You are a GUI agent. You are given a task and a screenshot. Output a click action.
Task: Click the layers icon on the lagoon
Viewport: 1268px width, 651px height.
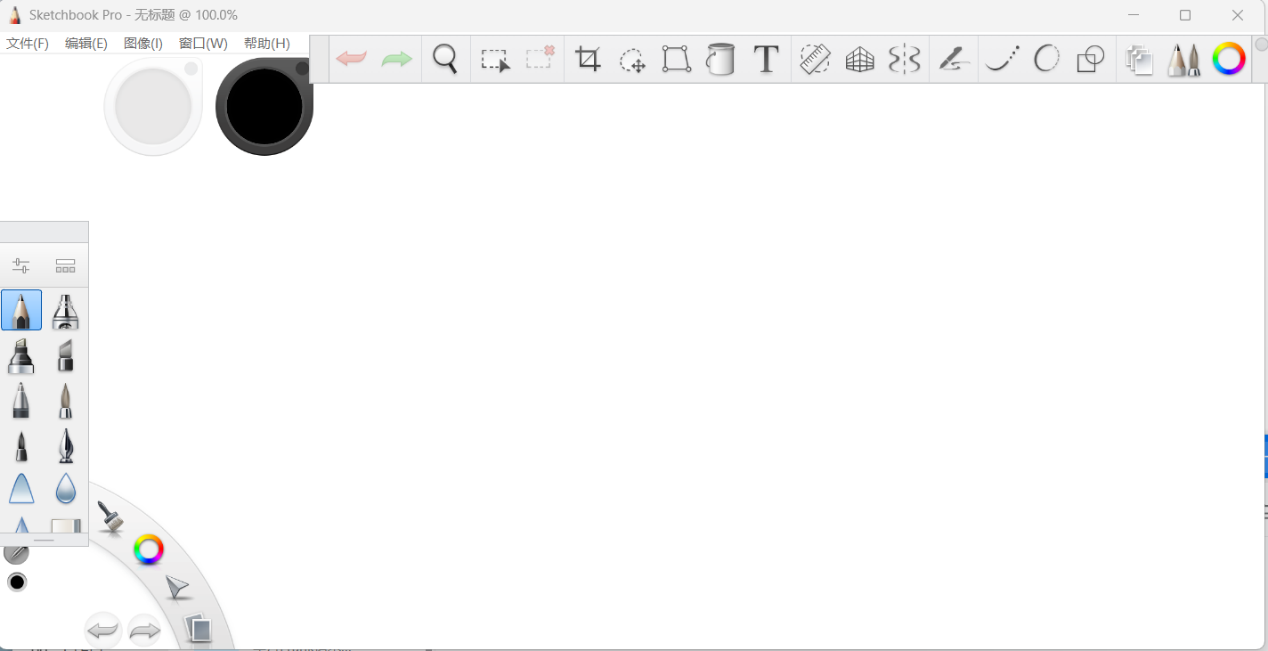coord(200,628)
